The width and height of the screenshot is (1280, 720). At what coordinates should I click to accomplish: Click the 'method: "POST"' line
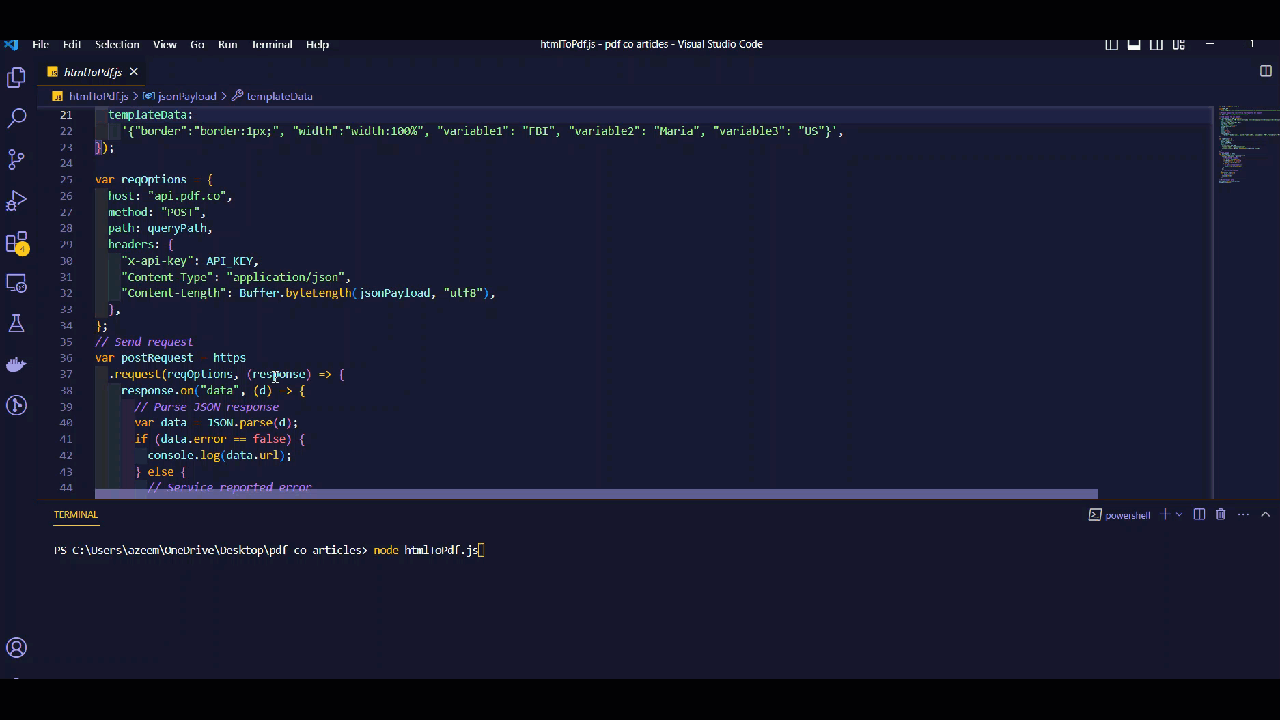(x=157, y=212)
